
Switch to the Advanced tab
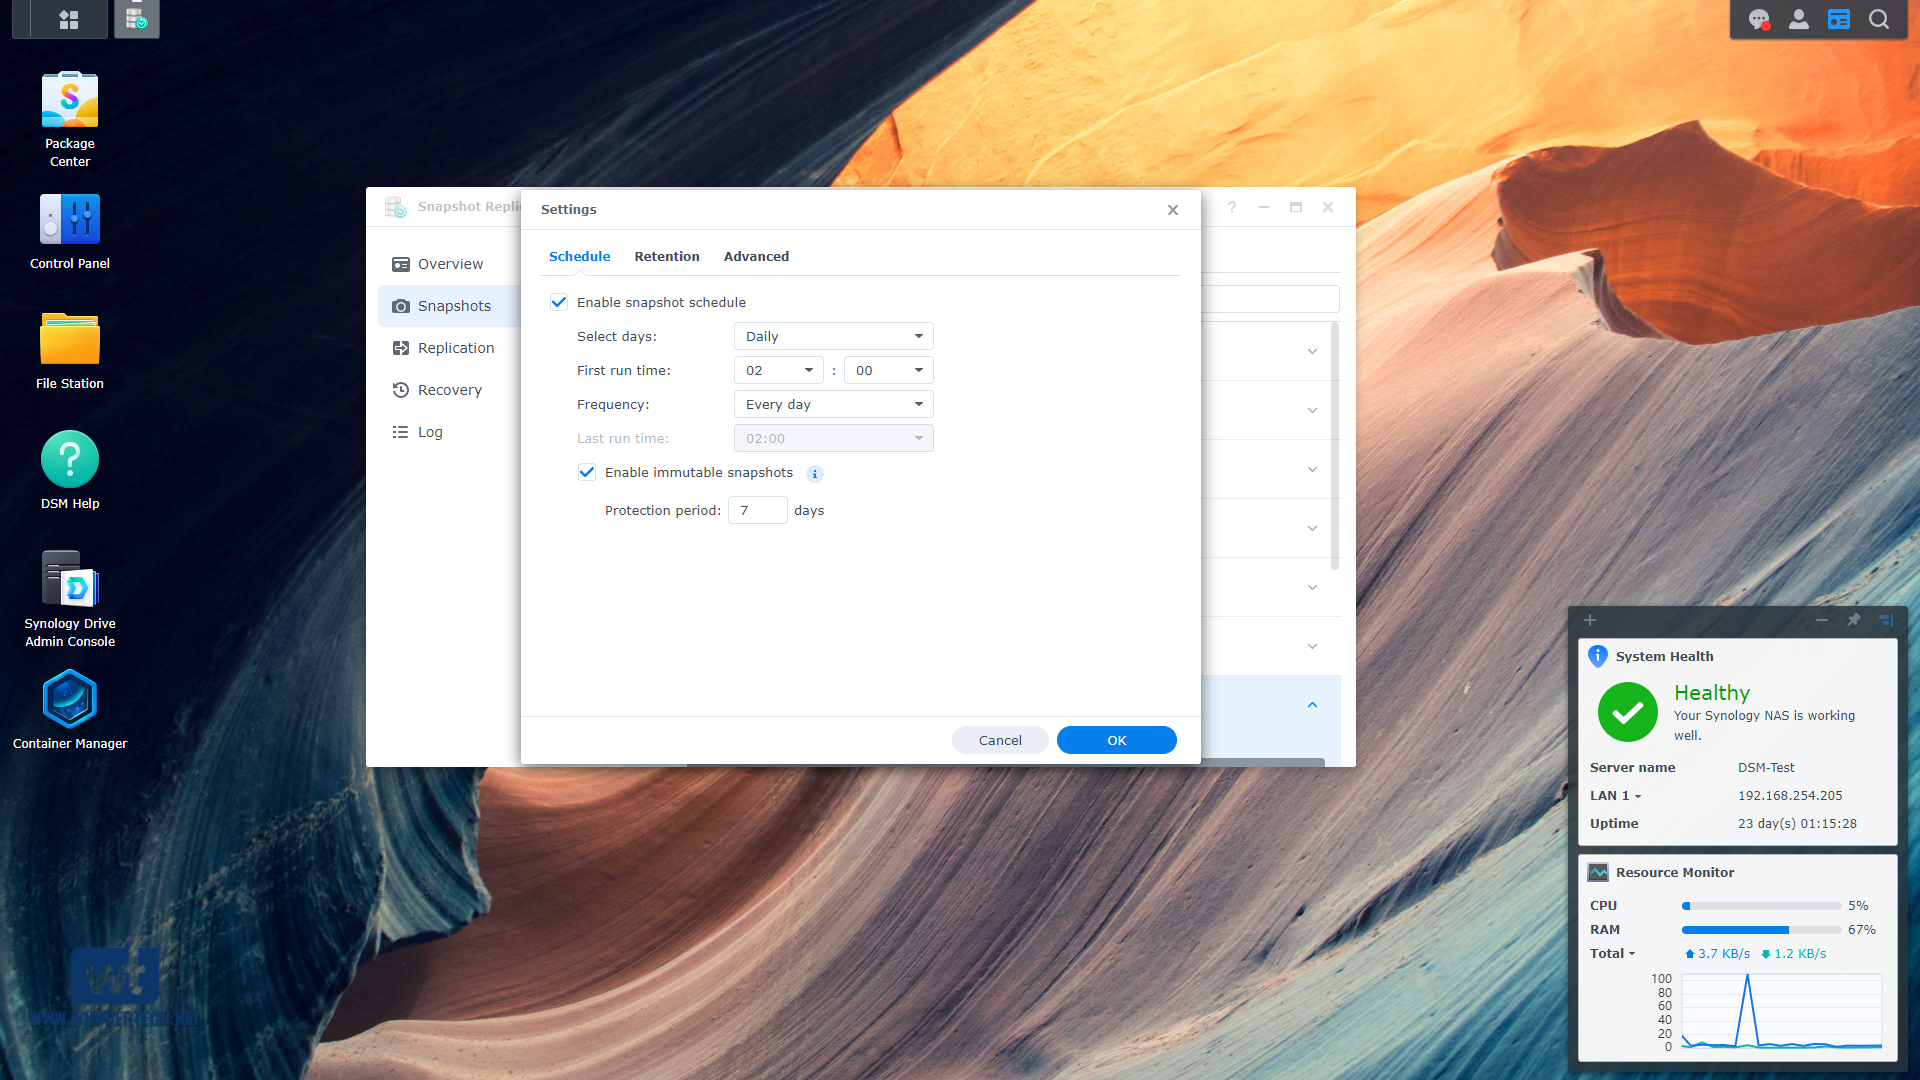click(x=756, y=256)
